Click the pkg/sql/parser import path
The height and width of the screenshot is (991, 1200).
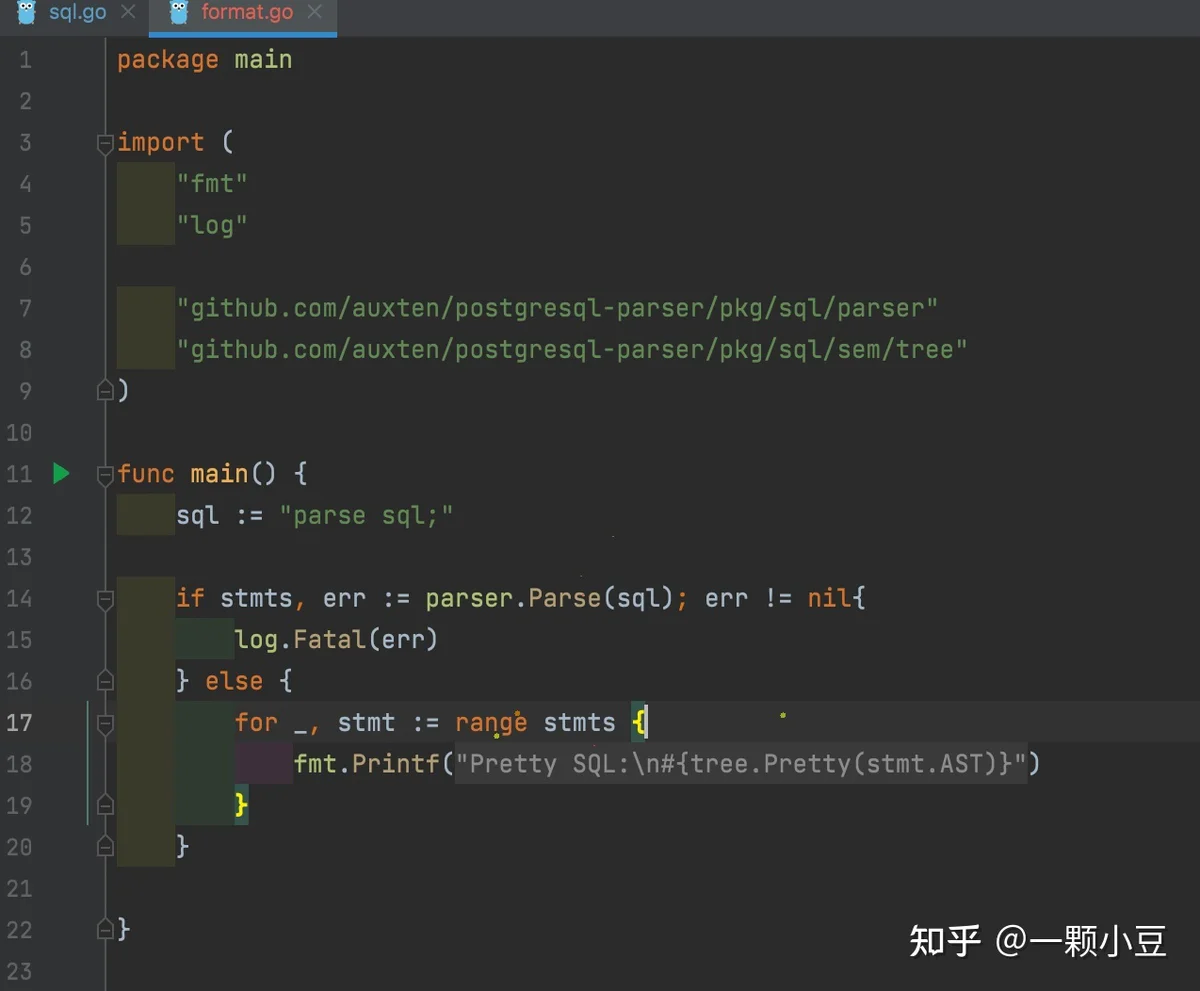pyautogui.click(x=557, y=308)
